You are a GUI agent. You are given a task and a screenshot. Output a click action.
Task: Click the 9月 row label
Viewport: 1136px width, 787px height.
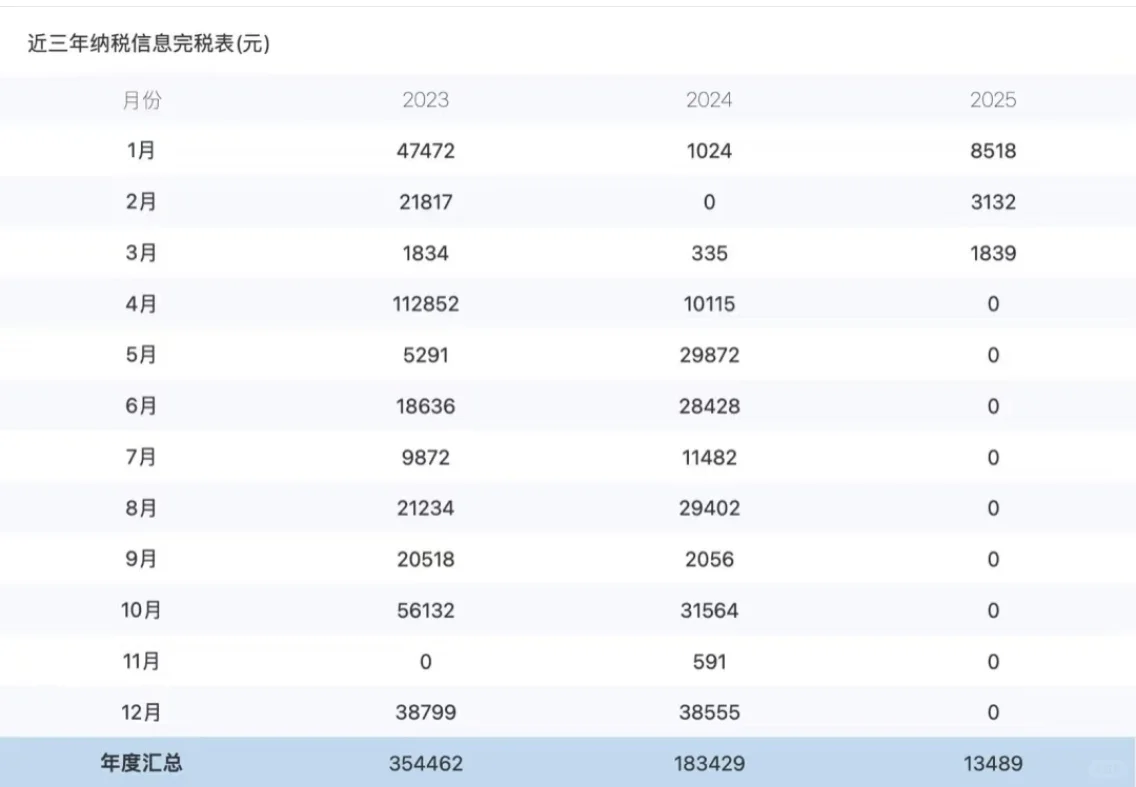tap(142, 559)
